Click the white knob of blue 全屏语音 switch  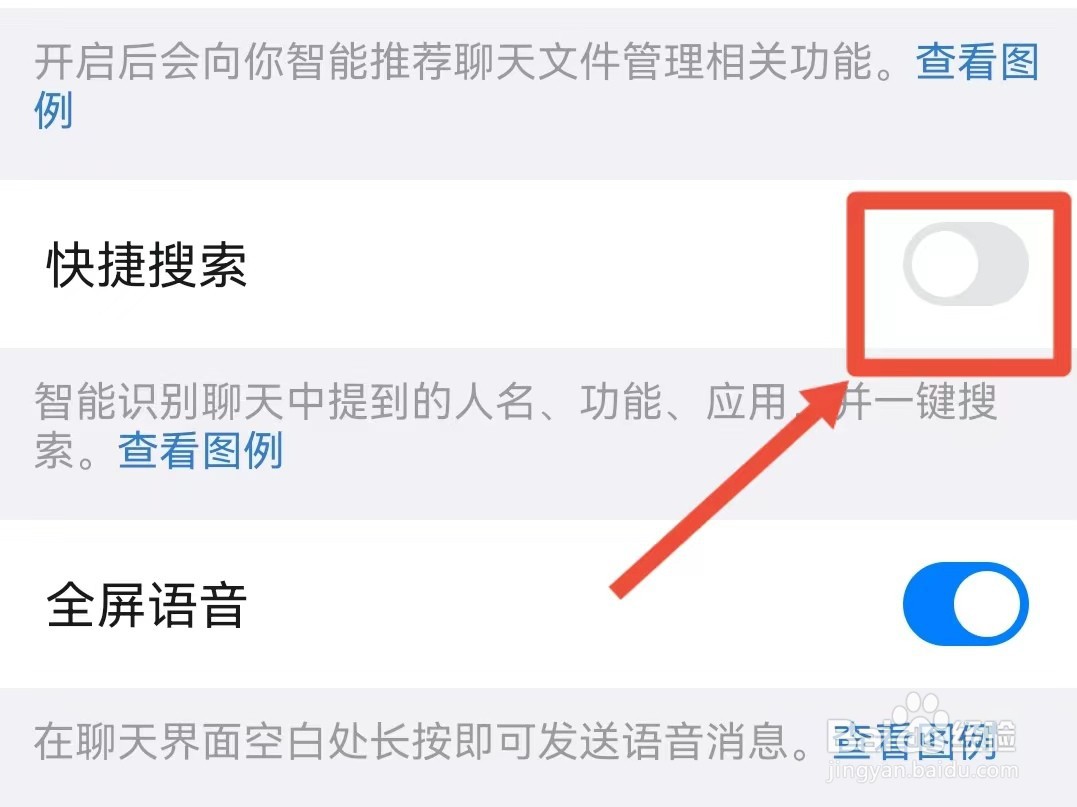pos(986,604)
